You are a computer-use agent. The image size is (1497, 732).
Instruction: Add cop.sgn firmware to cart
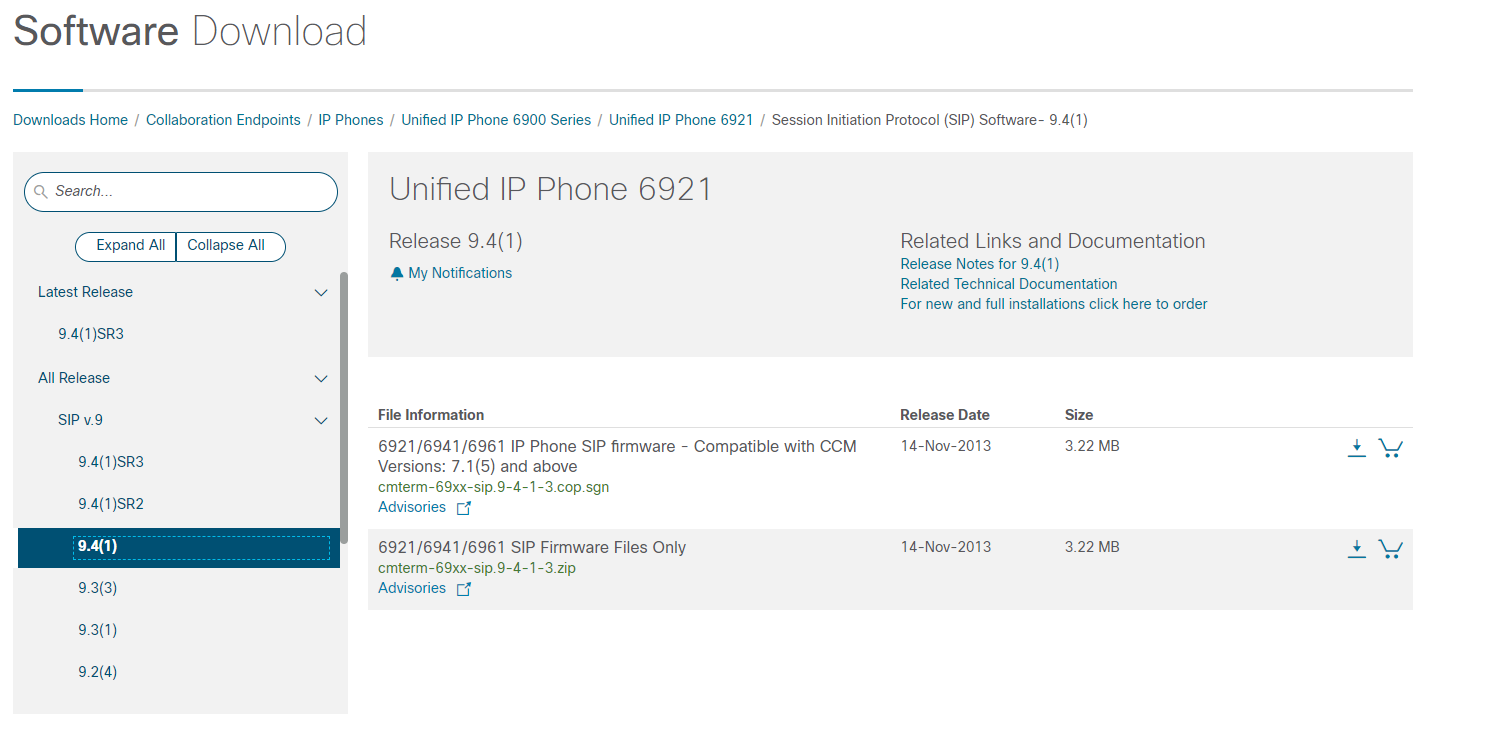pyautogui.click(x=1390, y=447)
